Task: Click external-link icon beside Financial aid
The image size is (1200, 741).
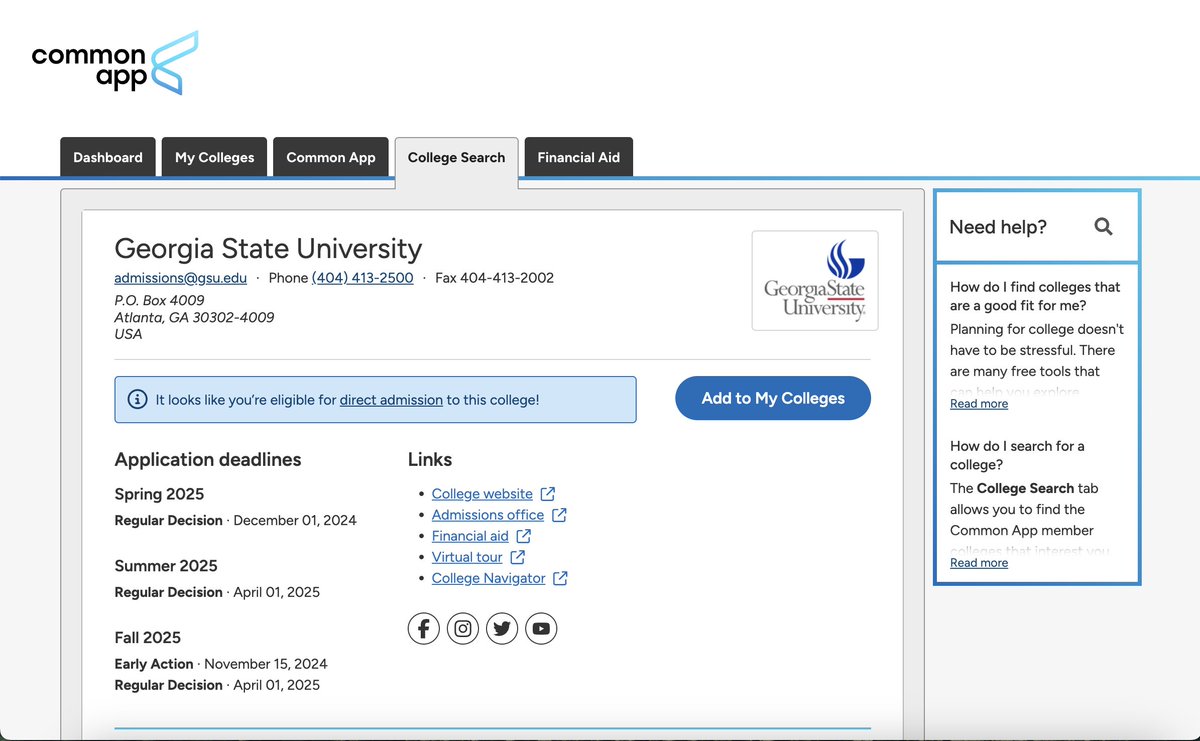Action: point(524,536)
